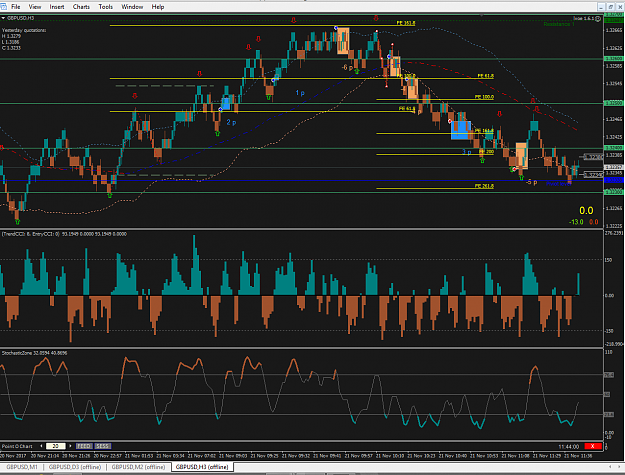Select the GBPUSD,H3 (offline) tab
The image size is (625, 475).
pyautogui.click(x=202, y=467)
